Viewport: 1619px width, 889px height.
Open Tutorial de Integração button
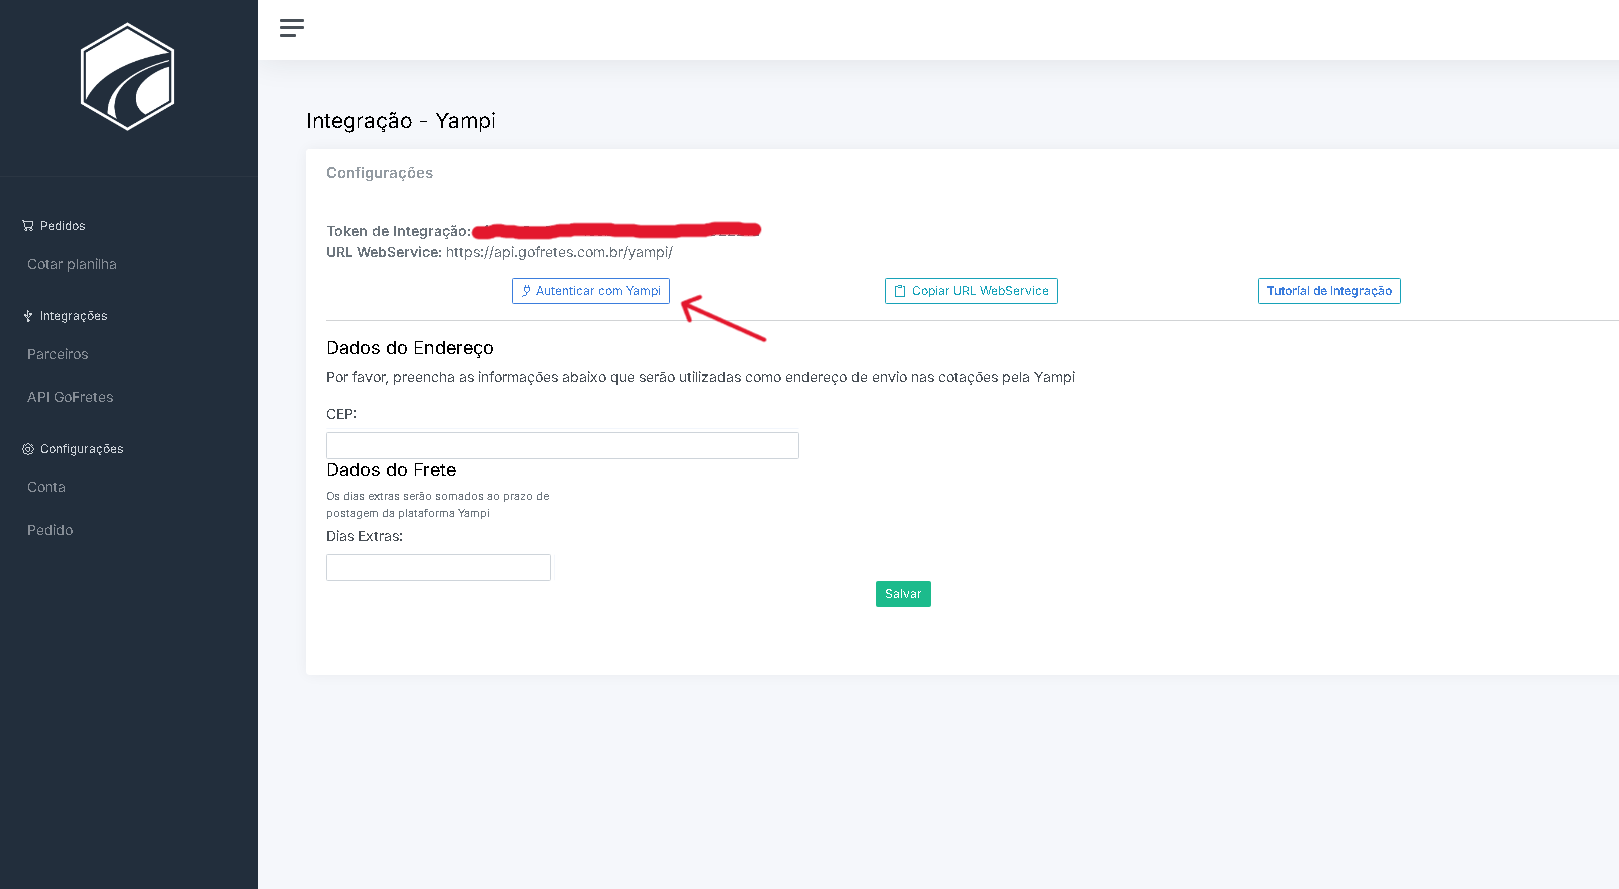coord(1329,291)
